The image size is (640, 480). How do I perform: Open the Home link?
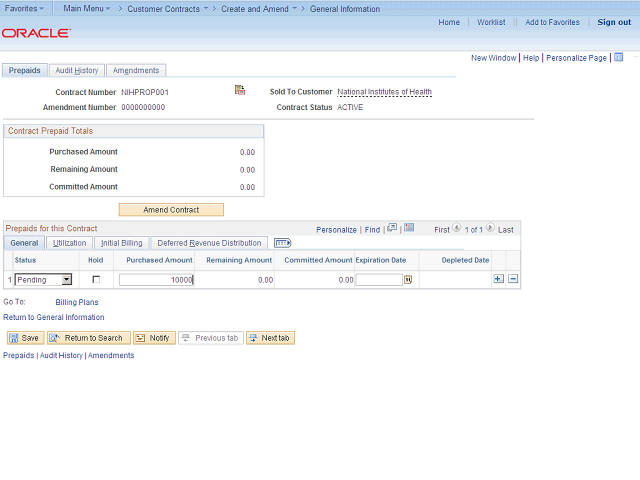point(449,22)
